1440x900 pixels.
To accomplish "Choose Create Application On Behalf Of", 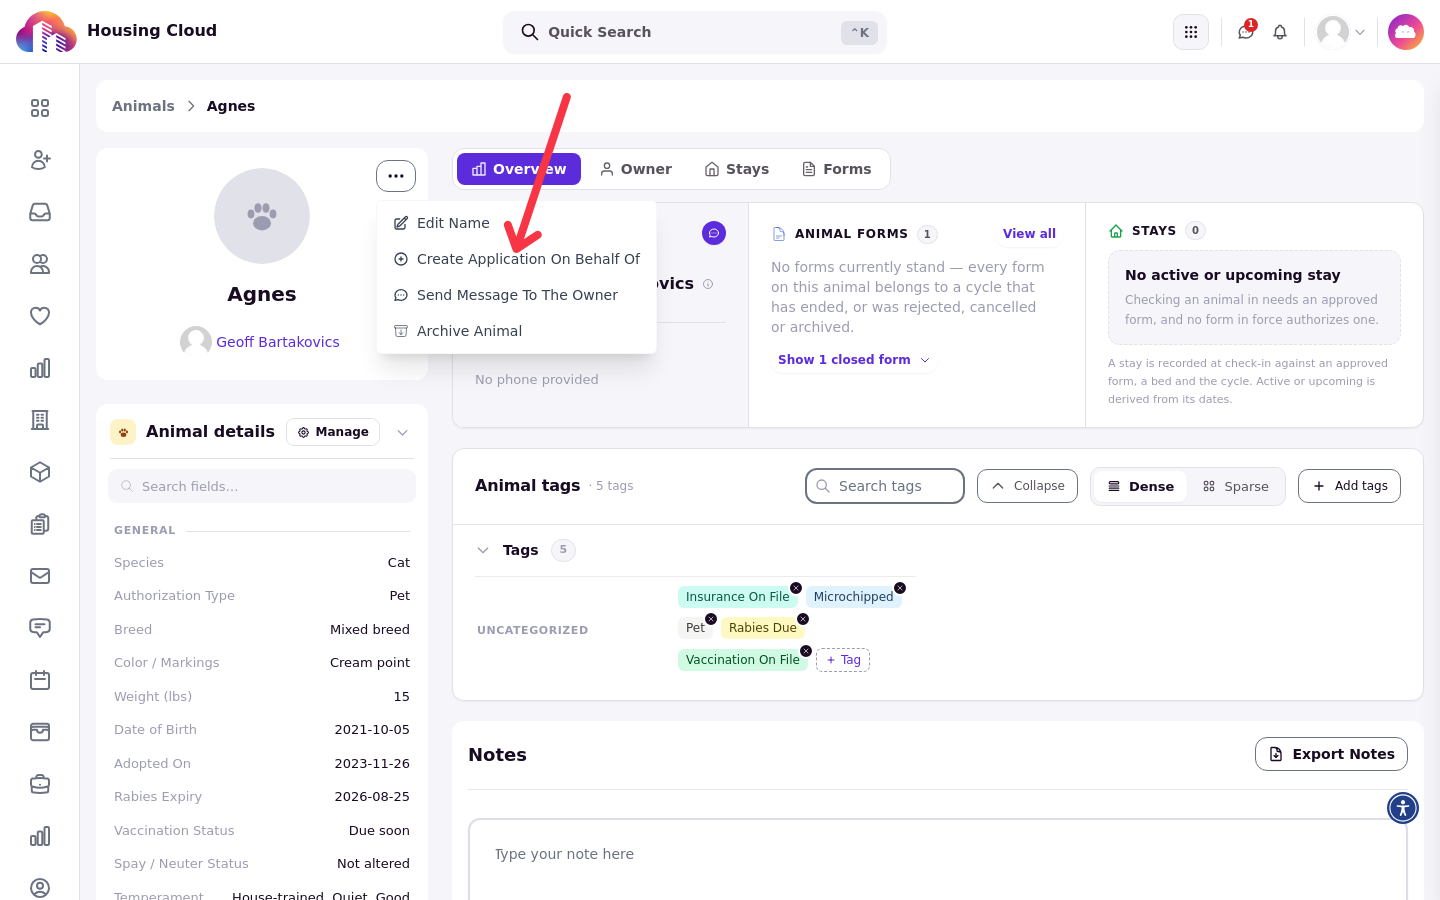I will tap(516, 259).
